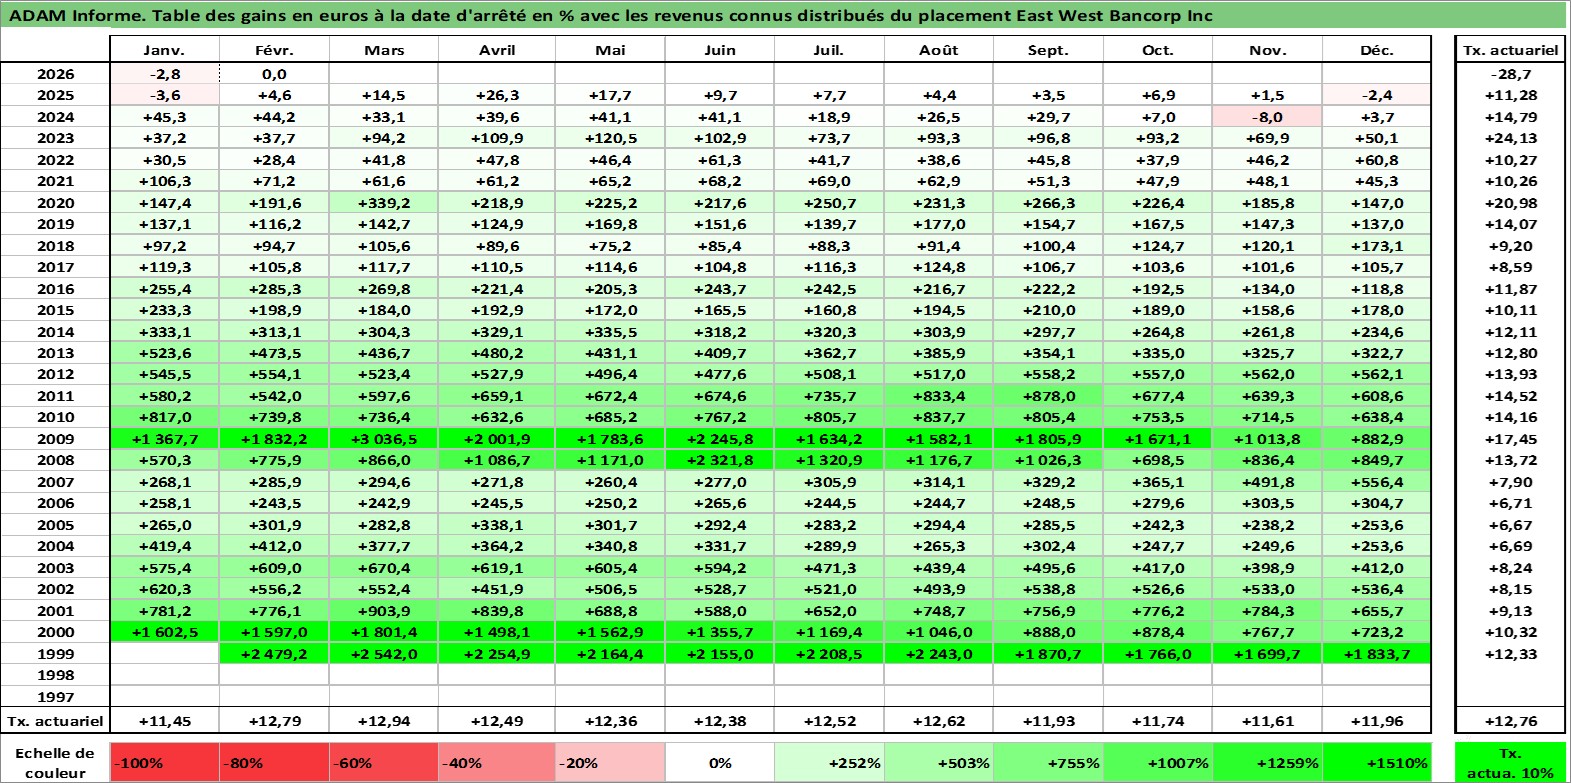Click the +6,67 Tx. actuariel value for 2005
This screenshot has width=1571, height=783.
[x=1510, y=525]
